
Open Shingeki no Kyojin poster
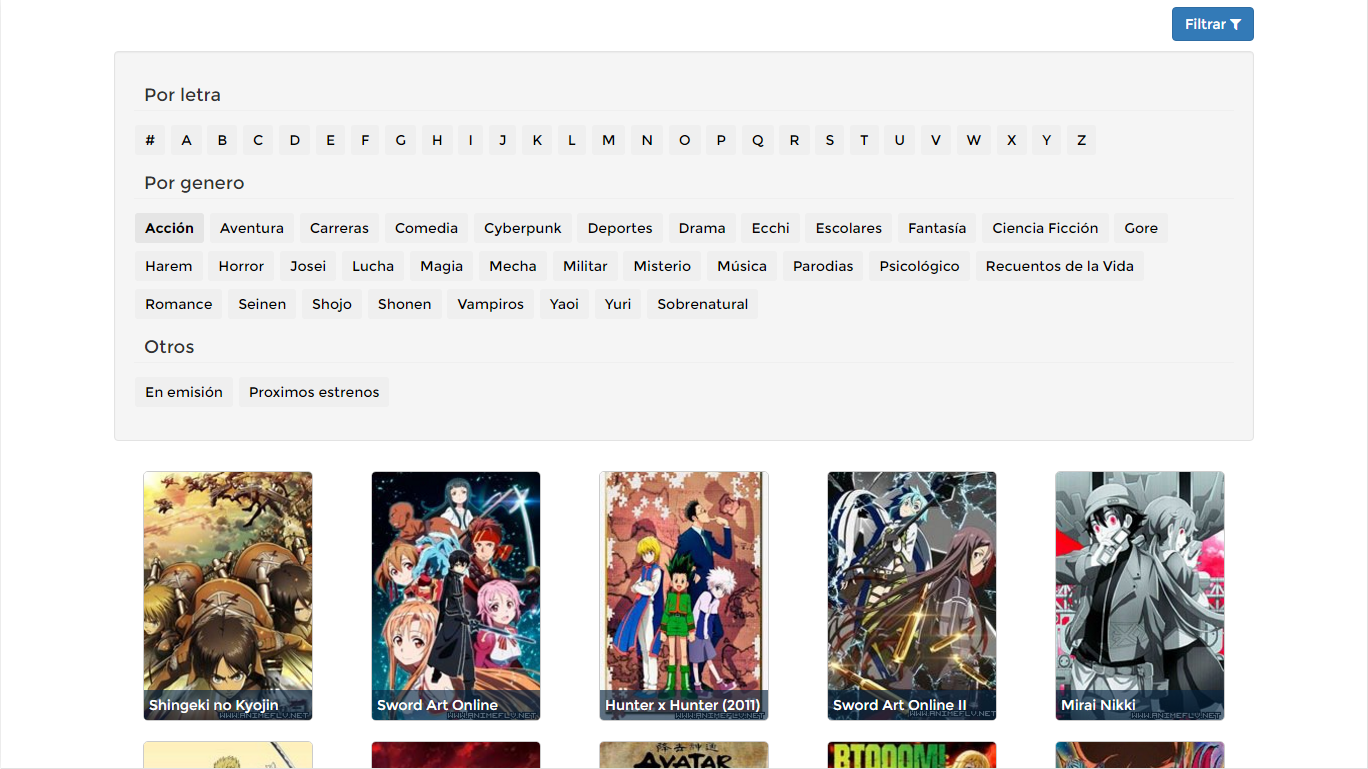[228, 596]
